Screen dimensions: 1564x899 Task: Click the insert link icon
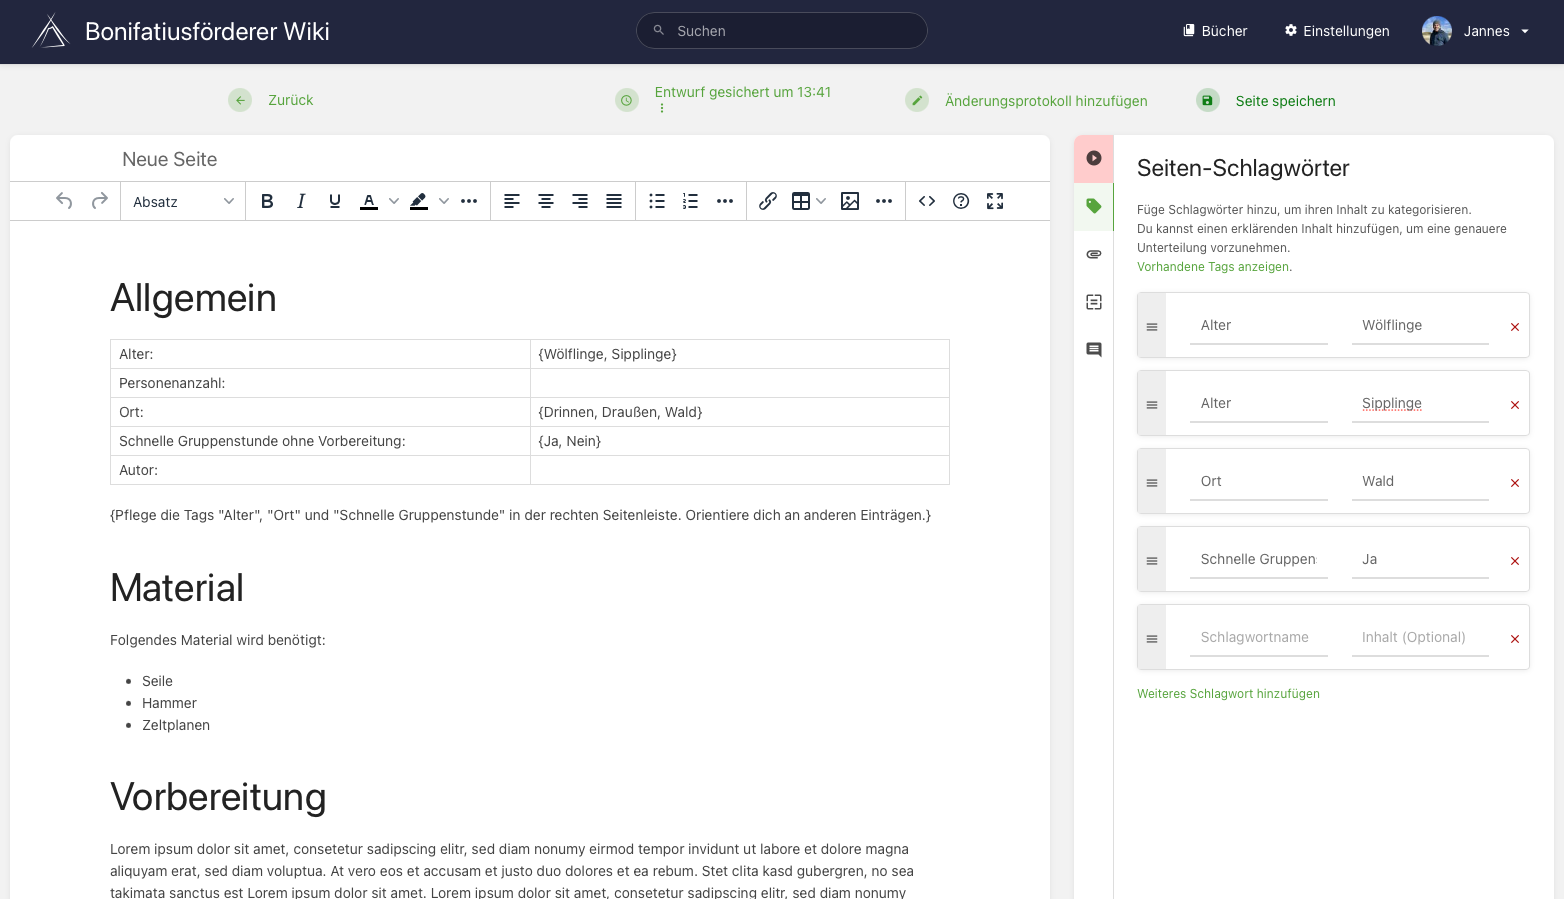coord(768,201)
